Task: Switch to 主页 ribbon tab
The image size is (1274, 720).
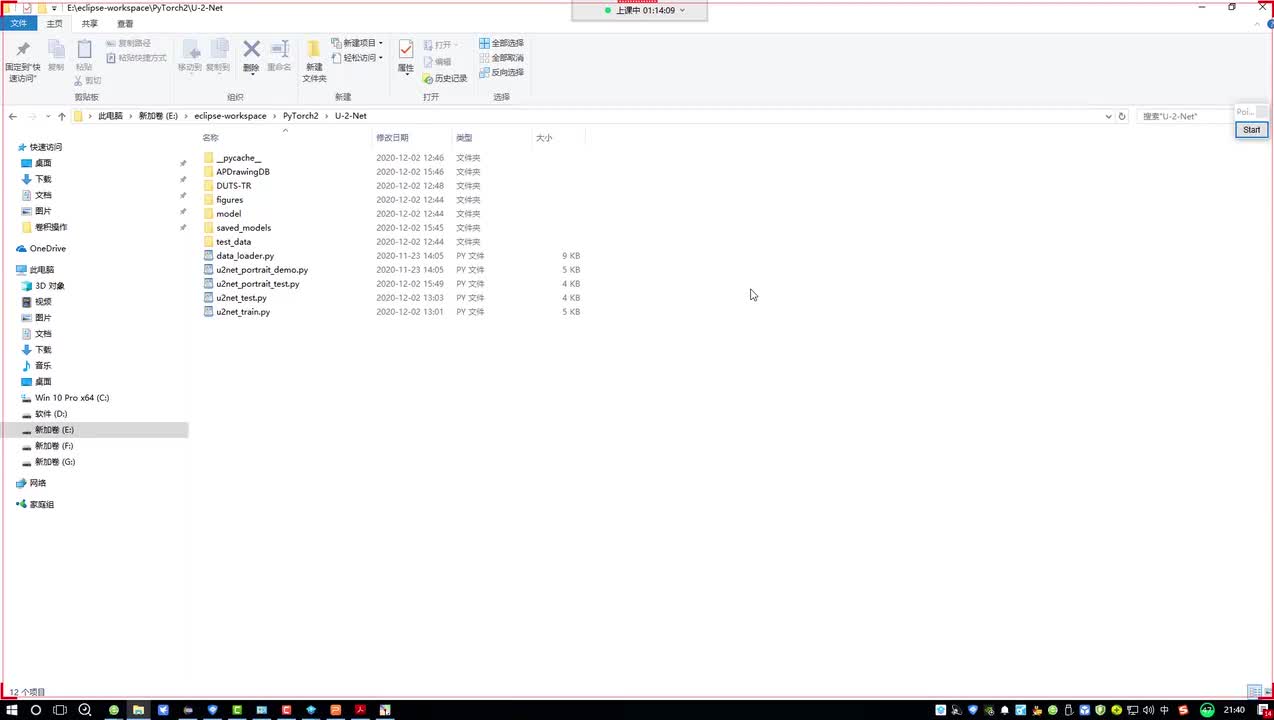Action: (x=54, y=23)
